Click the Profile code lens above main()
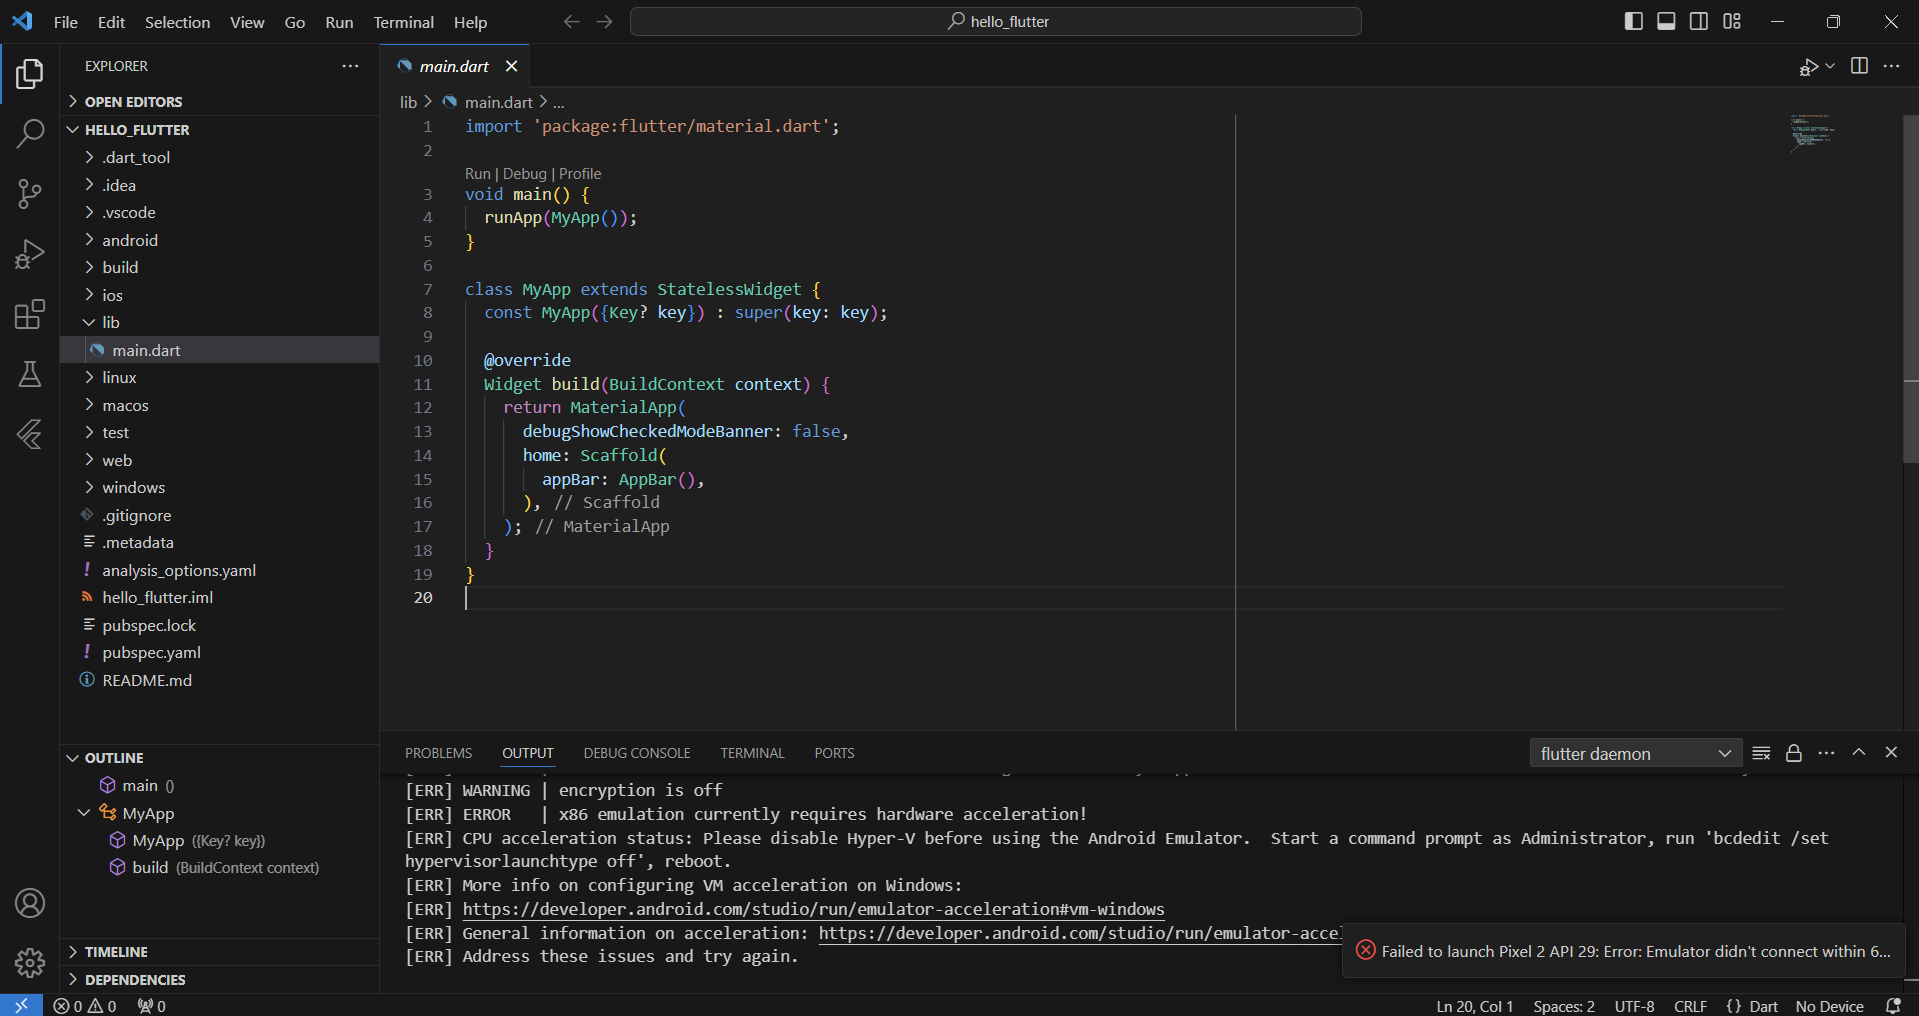1919x1016 pixels. 580,173
